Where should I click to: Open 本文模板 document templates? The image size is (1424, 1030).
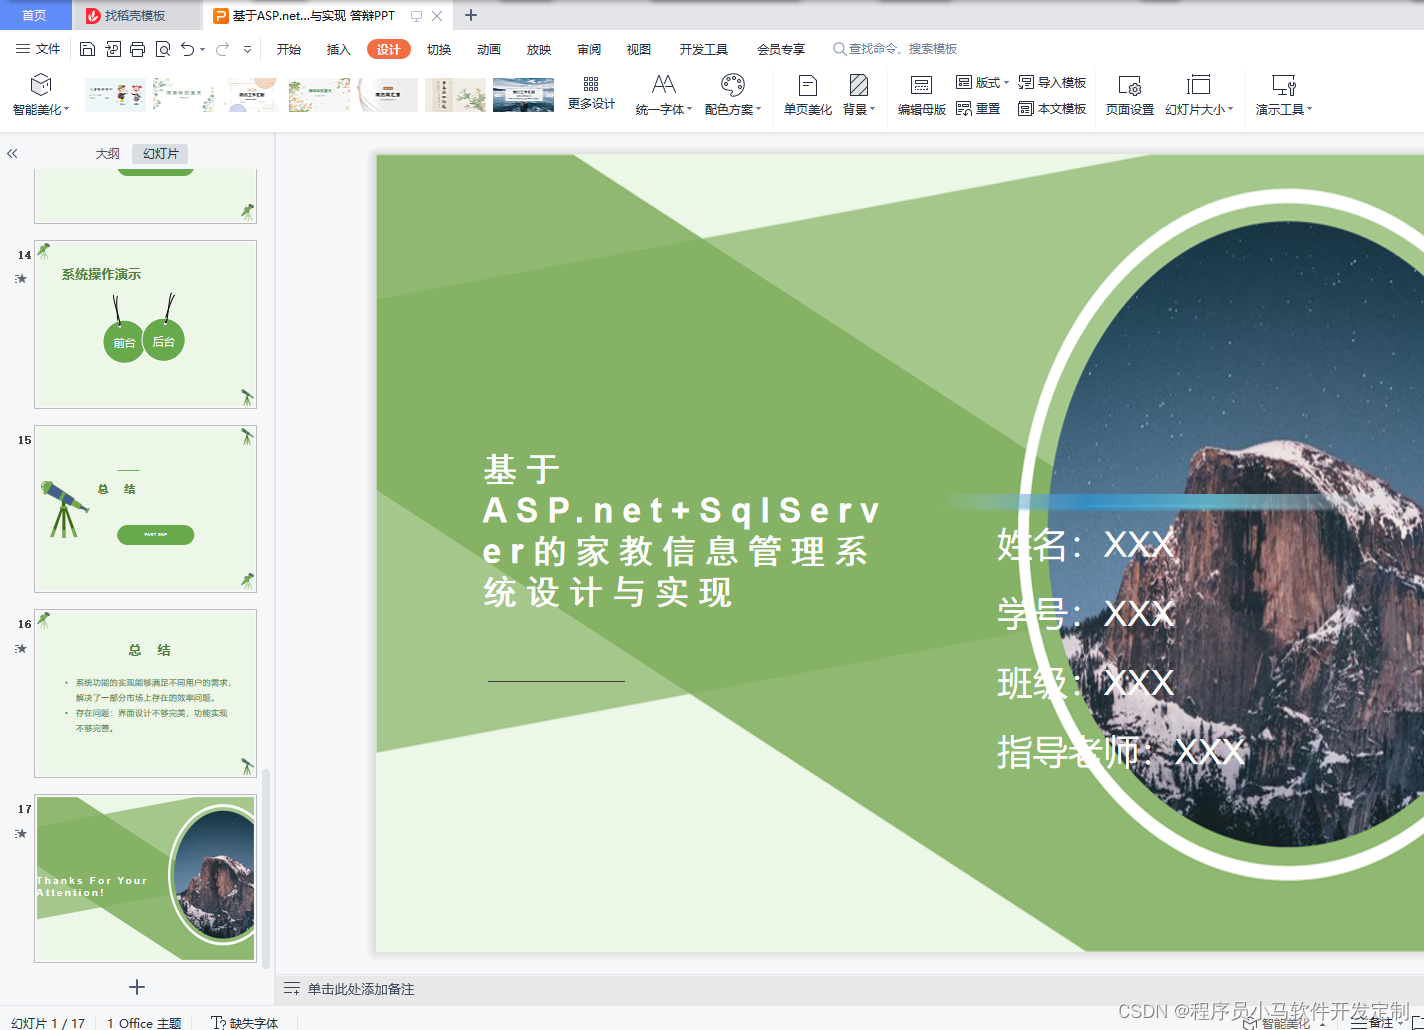(x=1052, y=109)
